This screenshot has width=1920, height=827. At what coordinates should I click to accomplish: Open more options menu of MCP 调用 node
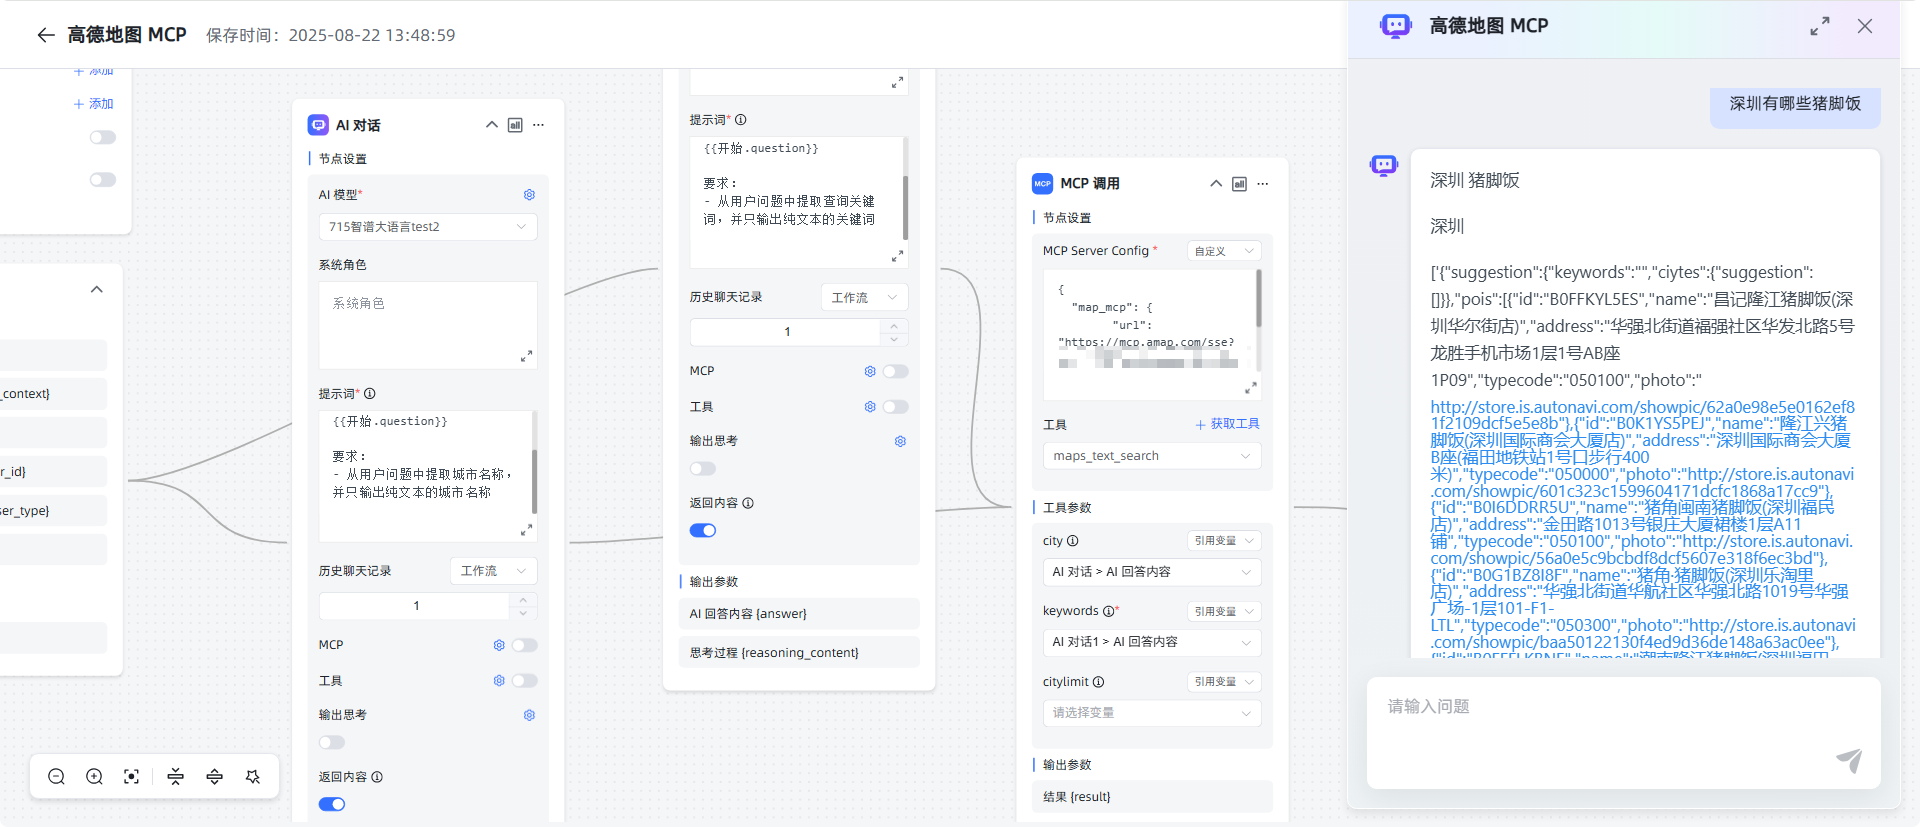click(1263, 184)
